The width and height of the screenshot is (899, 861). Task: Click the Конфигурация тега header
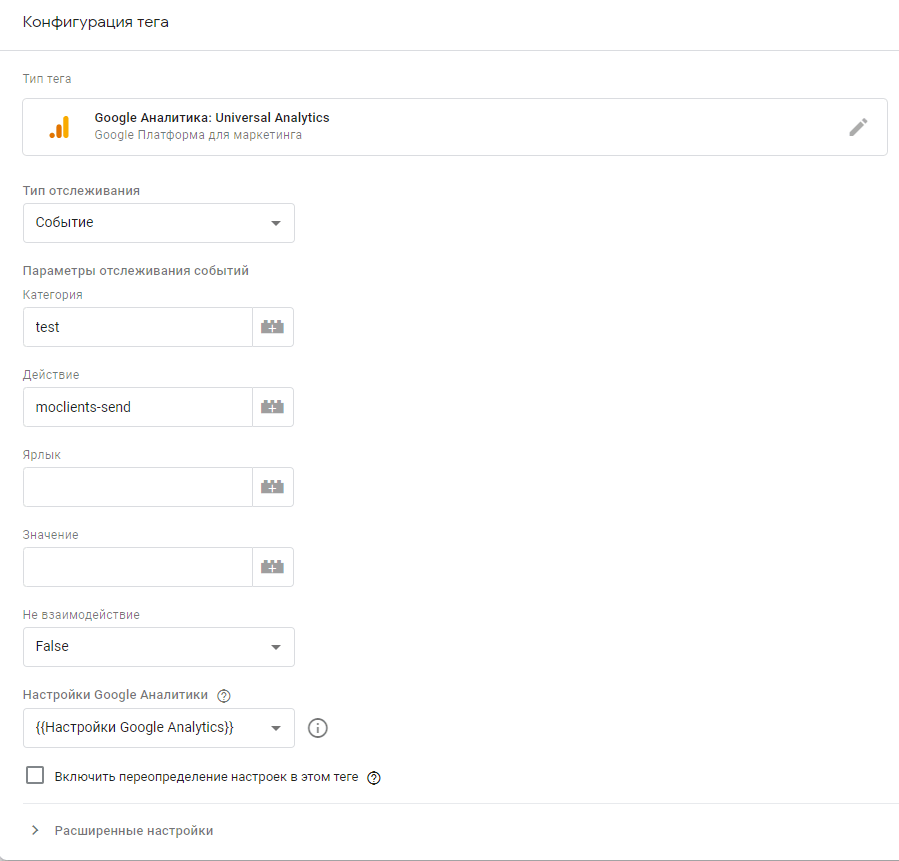[96, 23]
